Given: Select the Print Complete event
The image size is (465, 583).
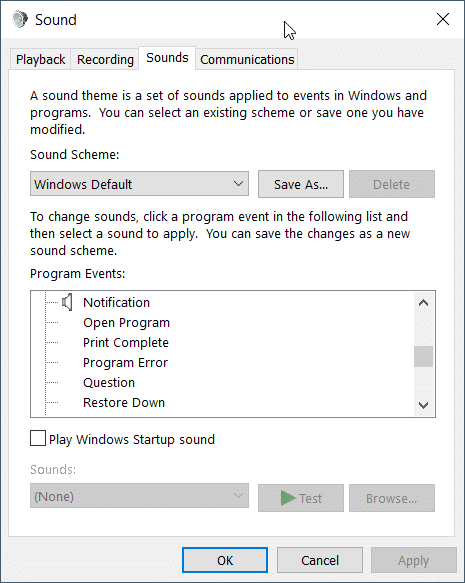Looking at the screenshot, I should [x=126, y=342].
